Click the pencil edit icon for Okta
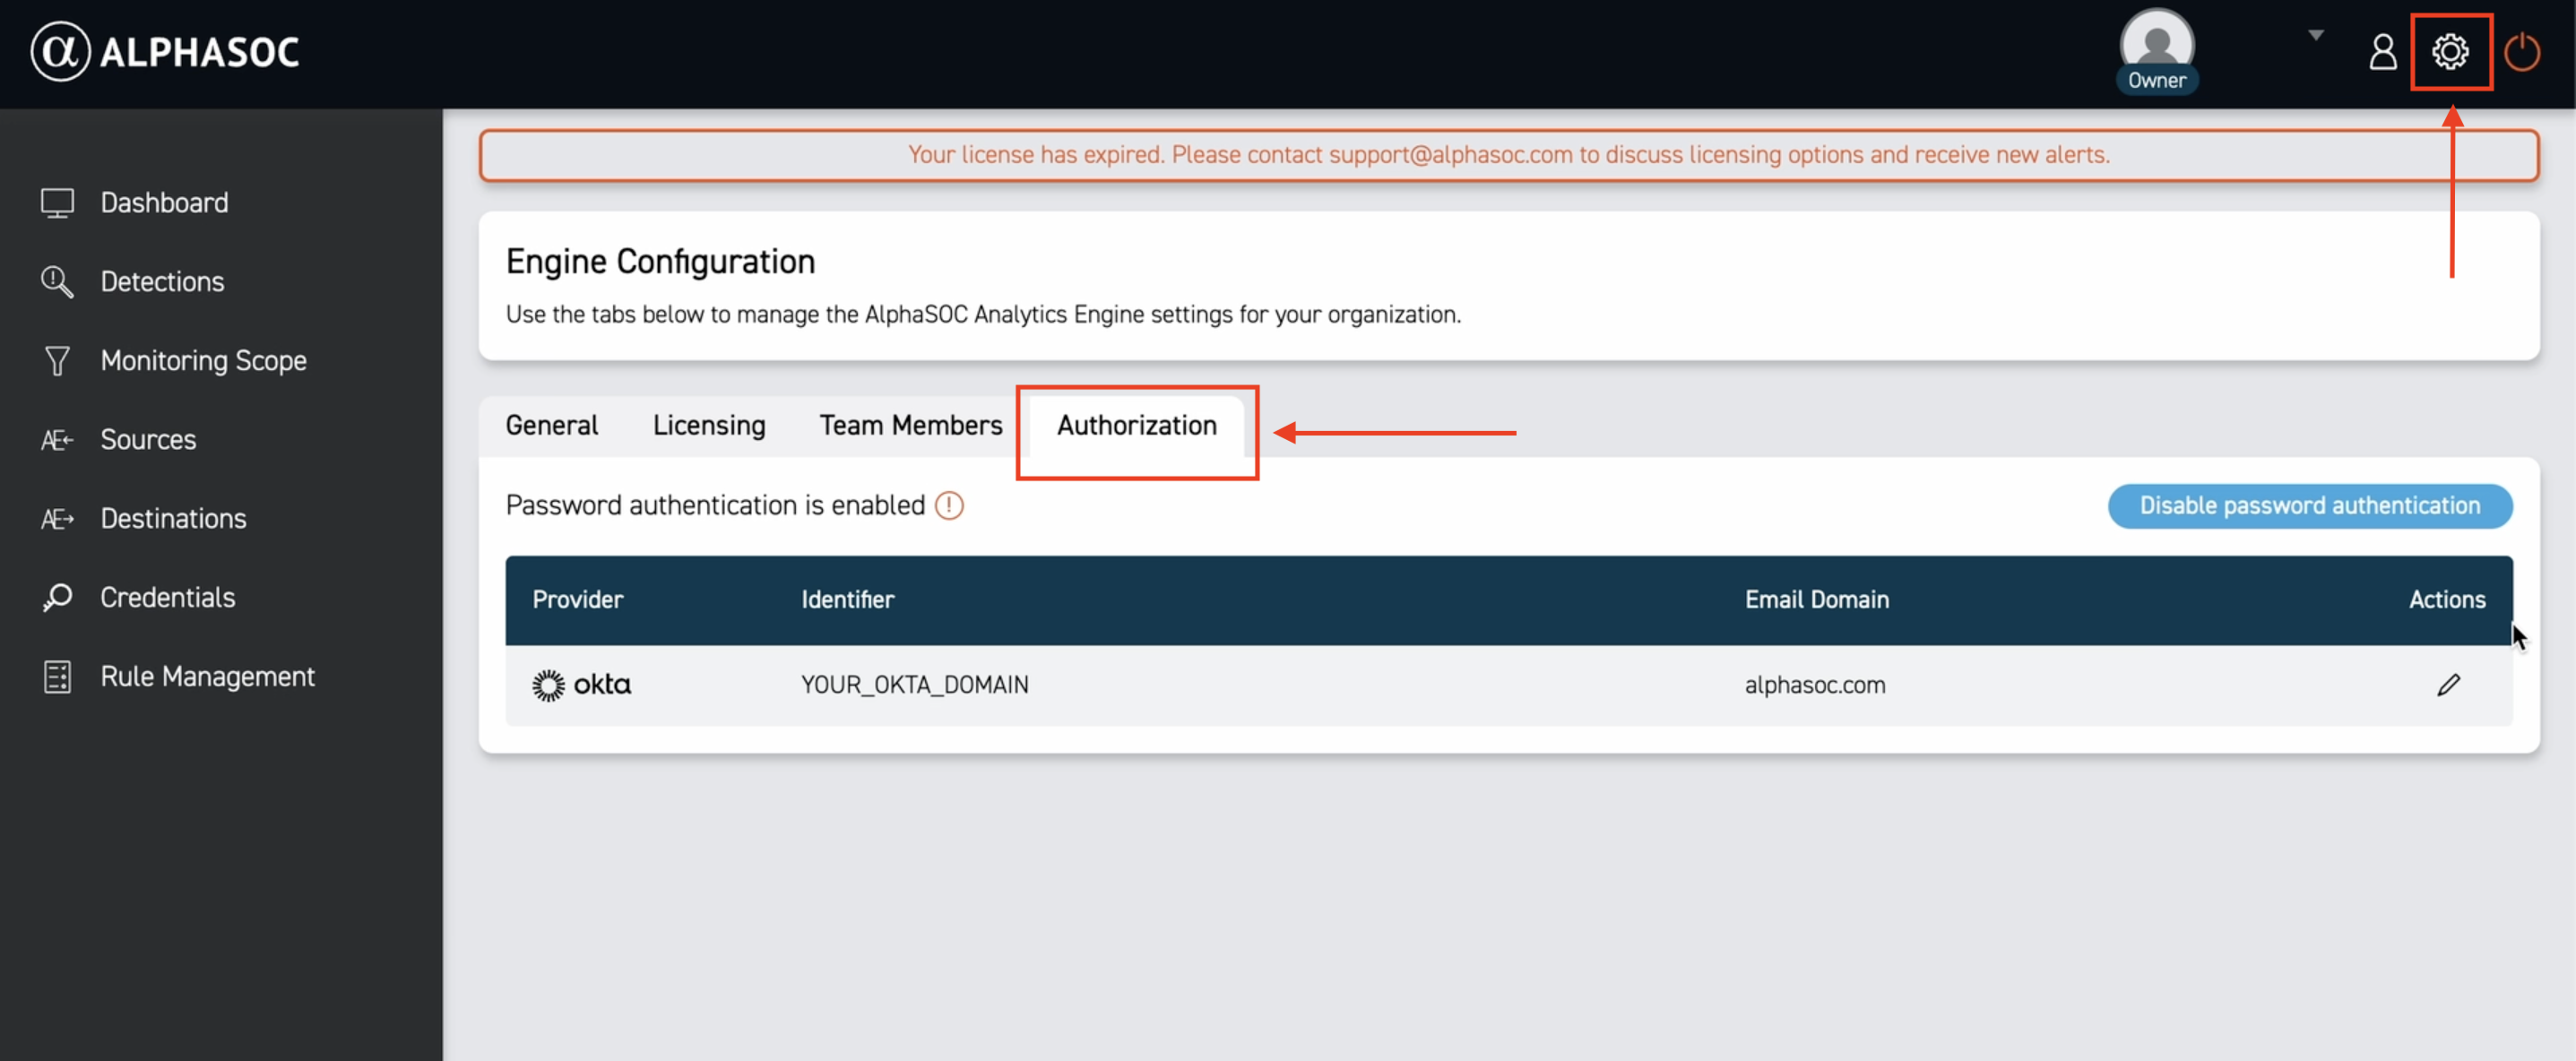The height and width of the screenshot is (1061, 2576). coord(2447,685)
